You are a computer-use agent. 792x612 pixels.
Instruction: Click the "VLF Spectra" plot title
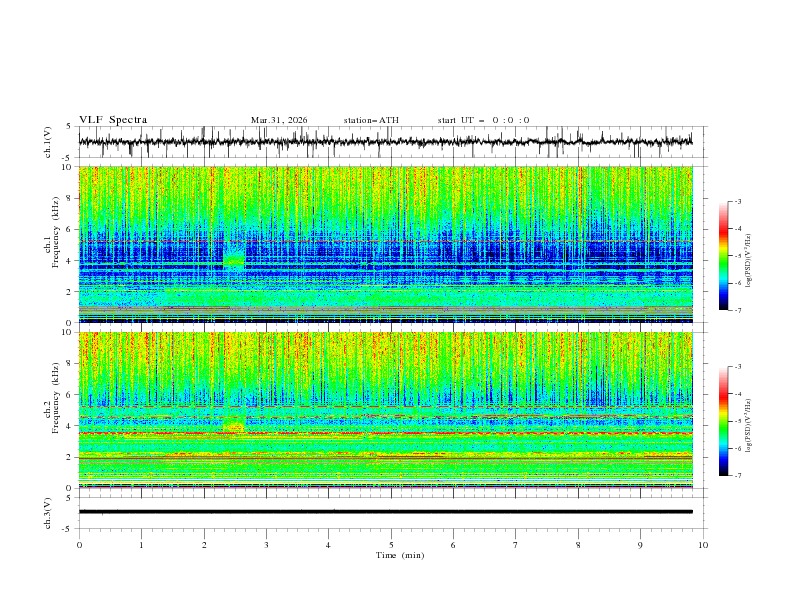(x=113, y=120)
